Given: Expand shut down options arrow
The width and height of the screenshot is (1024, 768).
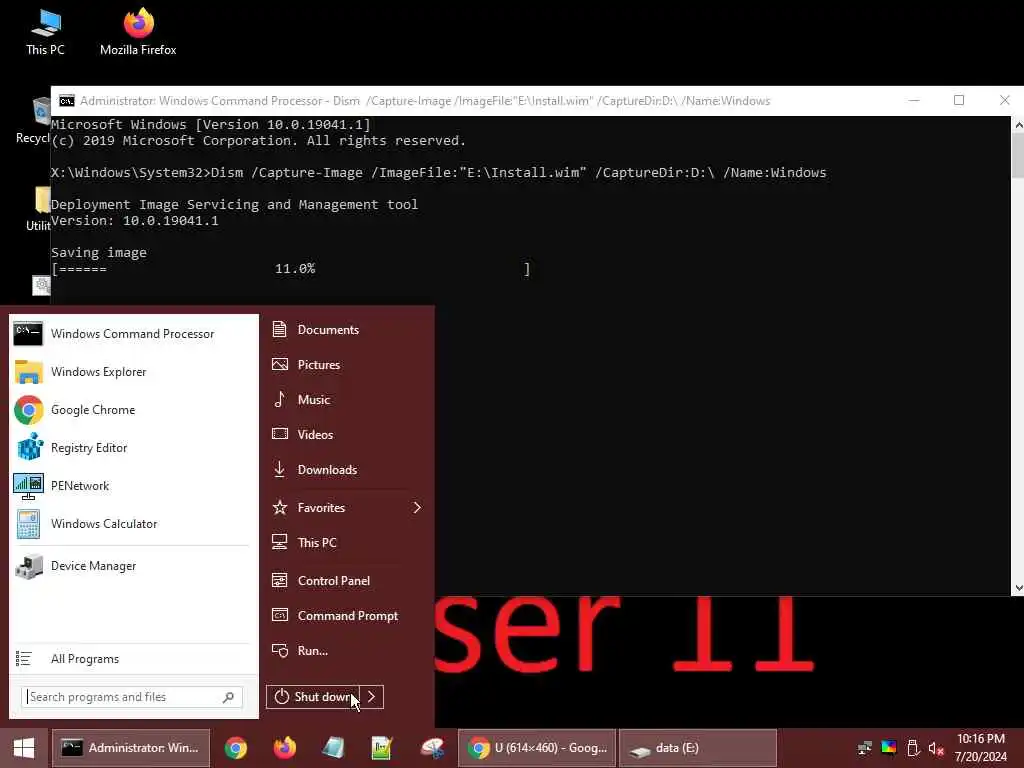Looking at the screenshot, I should tap(372, 697).
